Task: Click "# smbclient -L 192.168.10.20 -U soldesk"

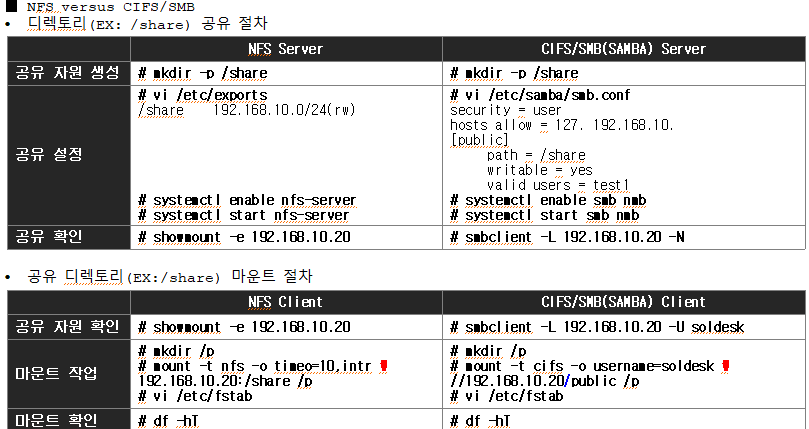Action: point(597,327)
